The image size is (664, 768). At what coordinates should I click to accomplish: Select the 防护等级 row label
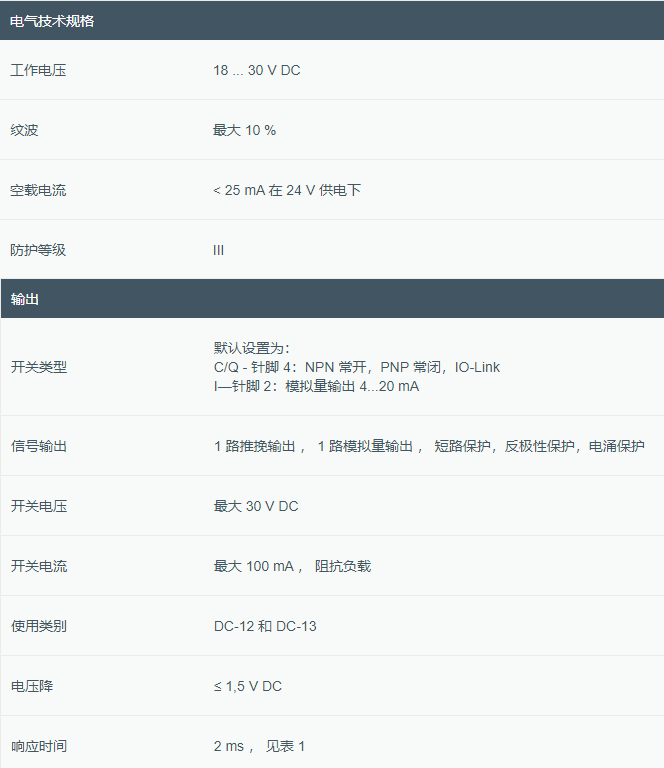tap(38, 250)
